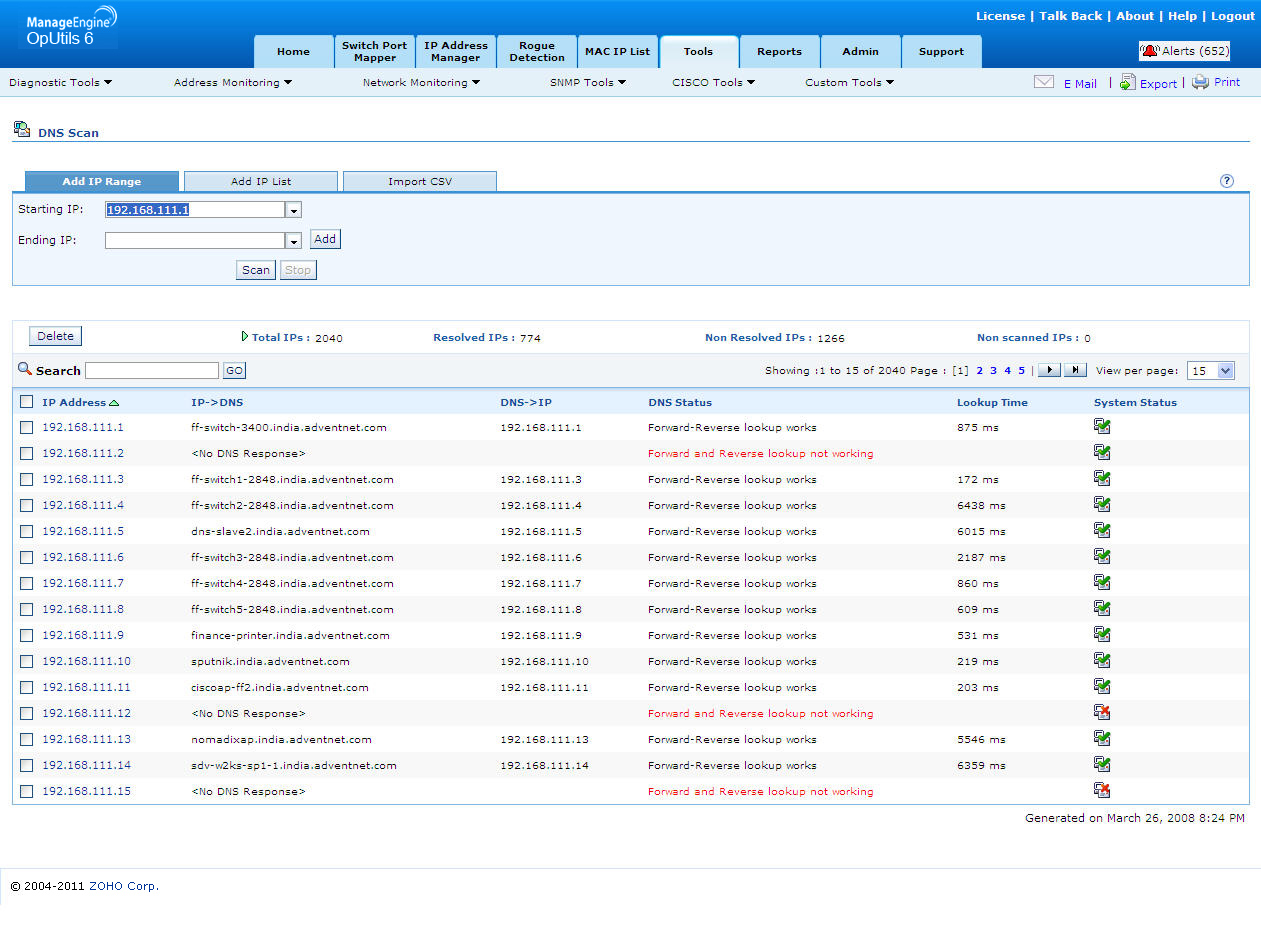Click the E Mail envelope icon

click(x=1043, y=83)
